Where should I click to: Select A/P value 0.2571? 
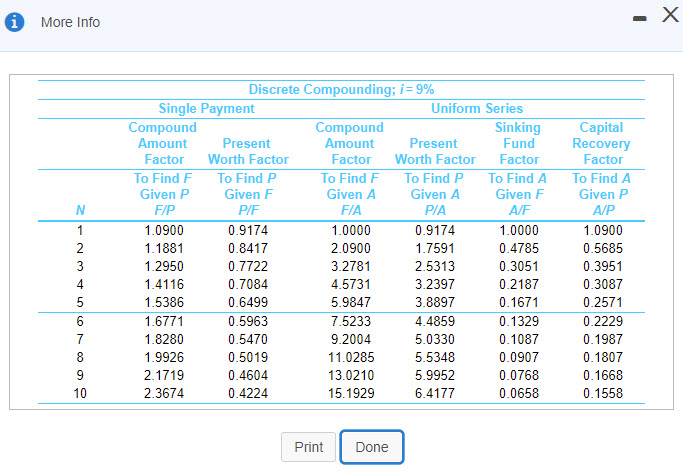(603, 302)
